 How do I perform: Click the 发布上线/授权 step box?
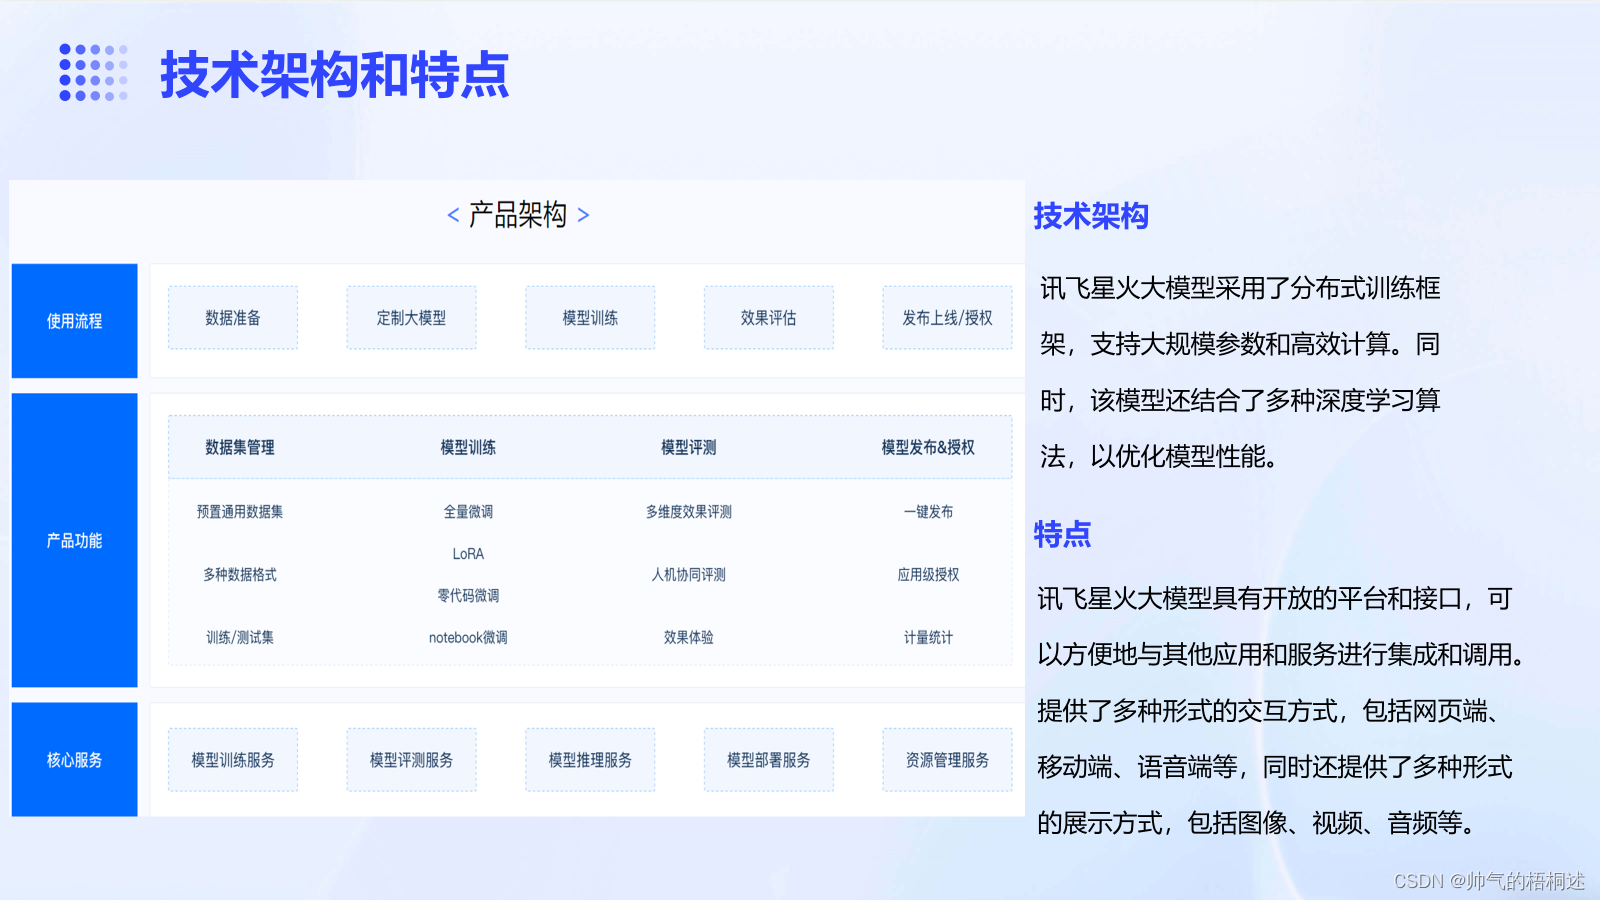tap(947, 318)
